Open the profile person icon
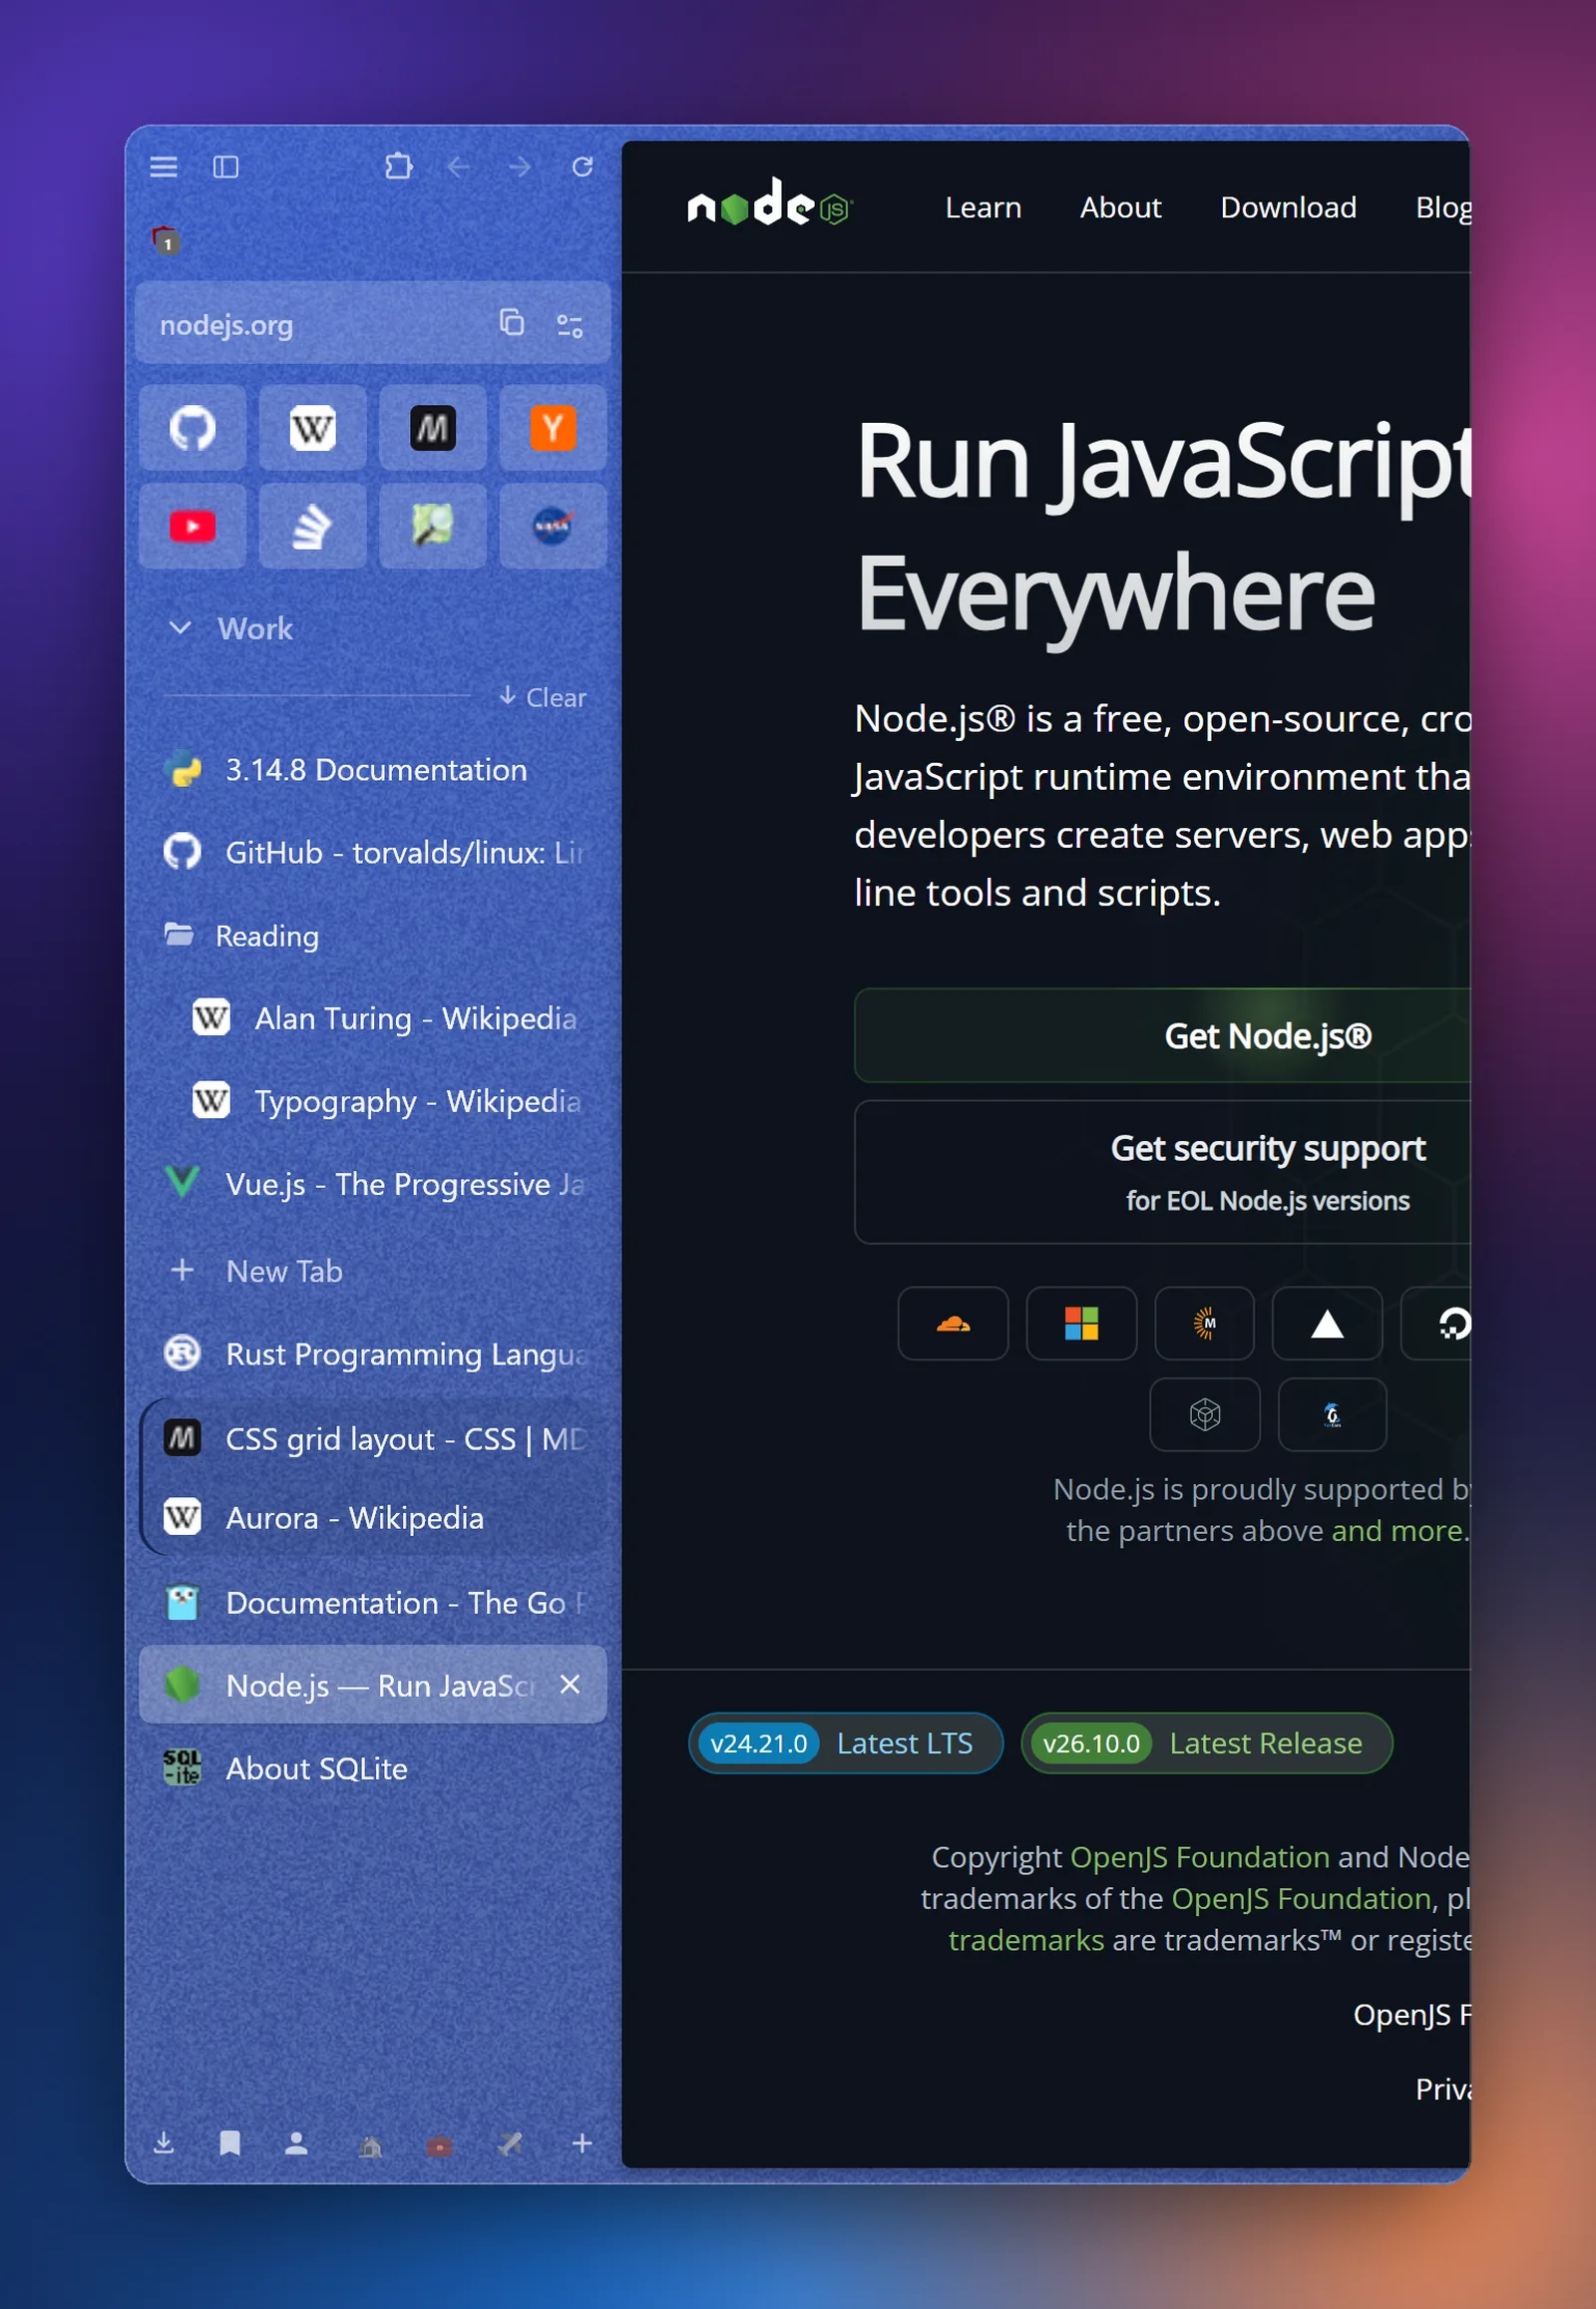 [296, 2143]
